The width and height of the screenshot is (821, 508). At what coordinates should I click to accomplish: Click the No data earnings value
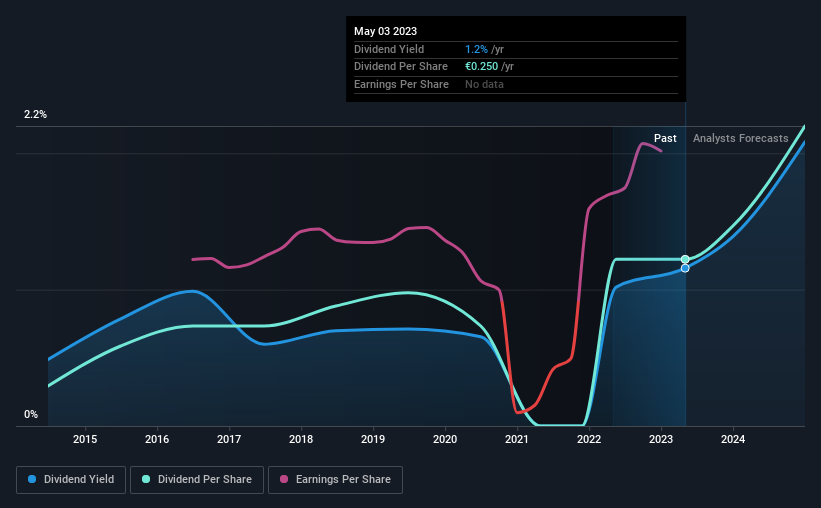coord(484,84)
